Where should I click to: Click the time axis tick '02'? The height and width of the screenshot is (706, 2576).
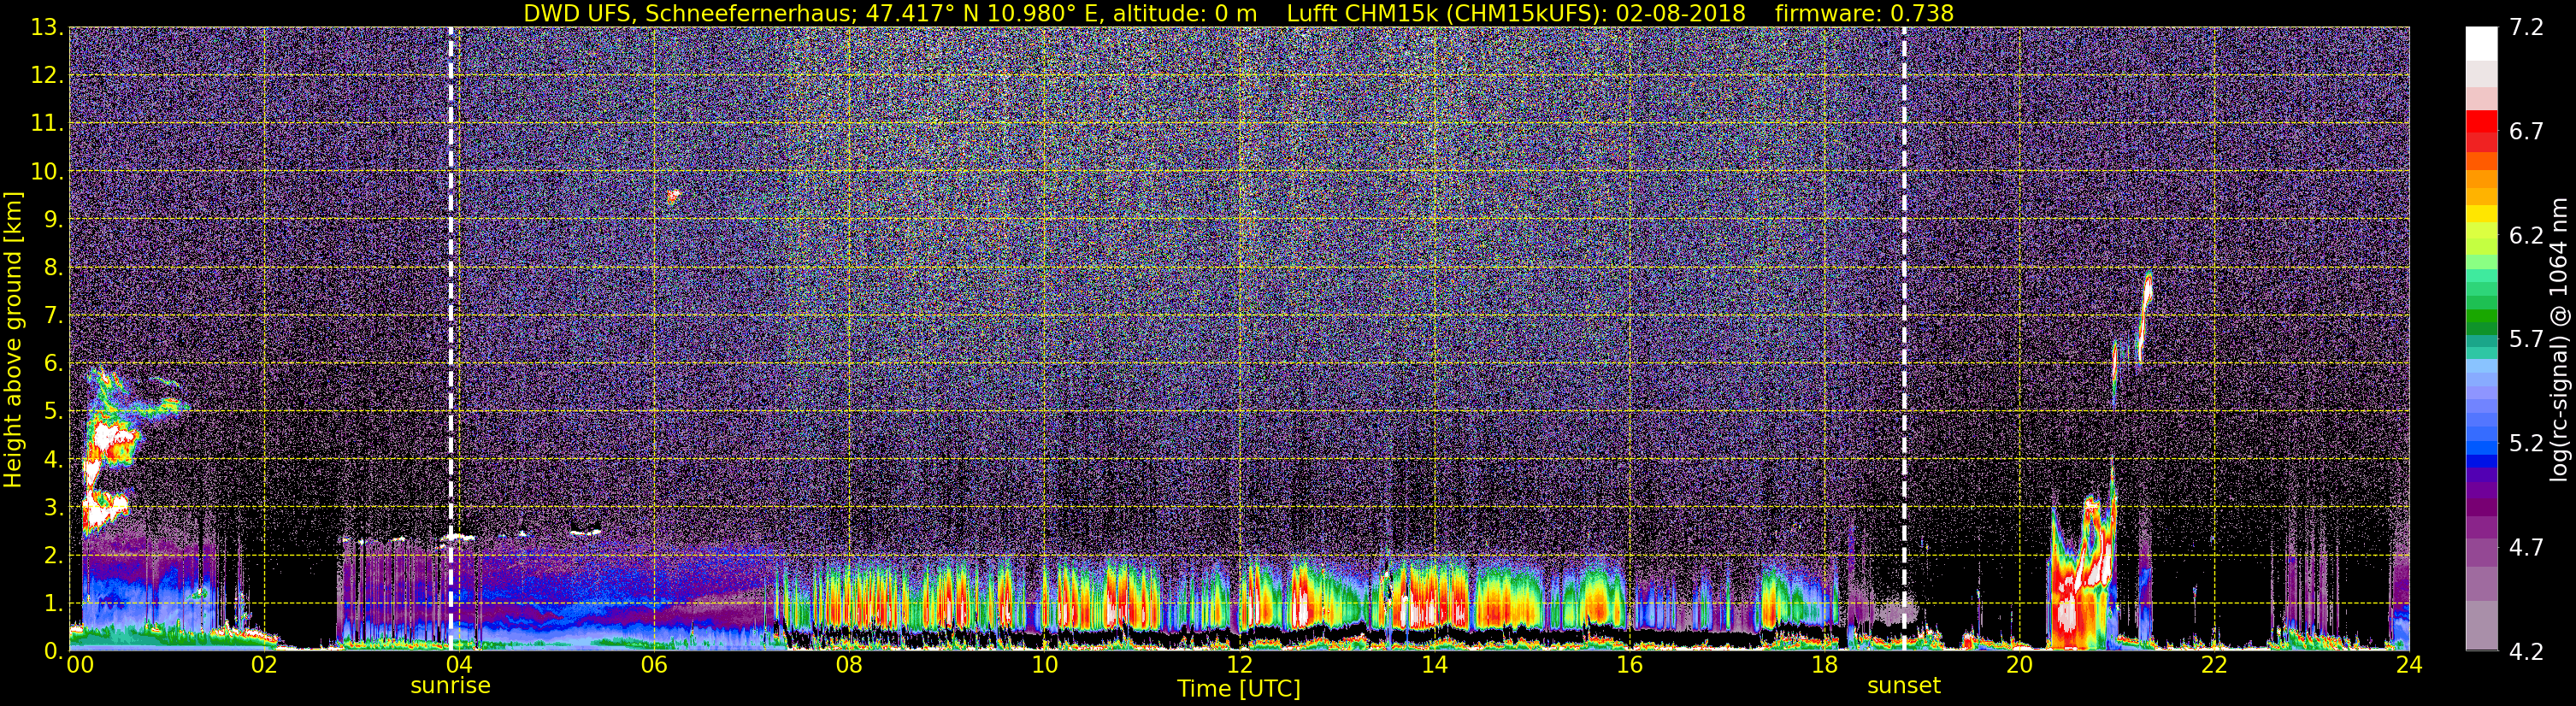tap(264, 665)
